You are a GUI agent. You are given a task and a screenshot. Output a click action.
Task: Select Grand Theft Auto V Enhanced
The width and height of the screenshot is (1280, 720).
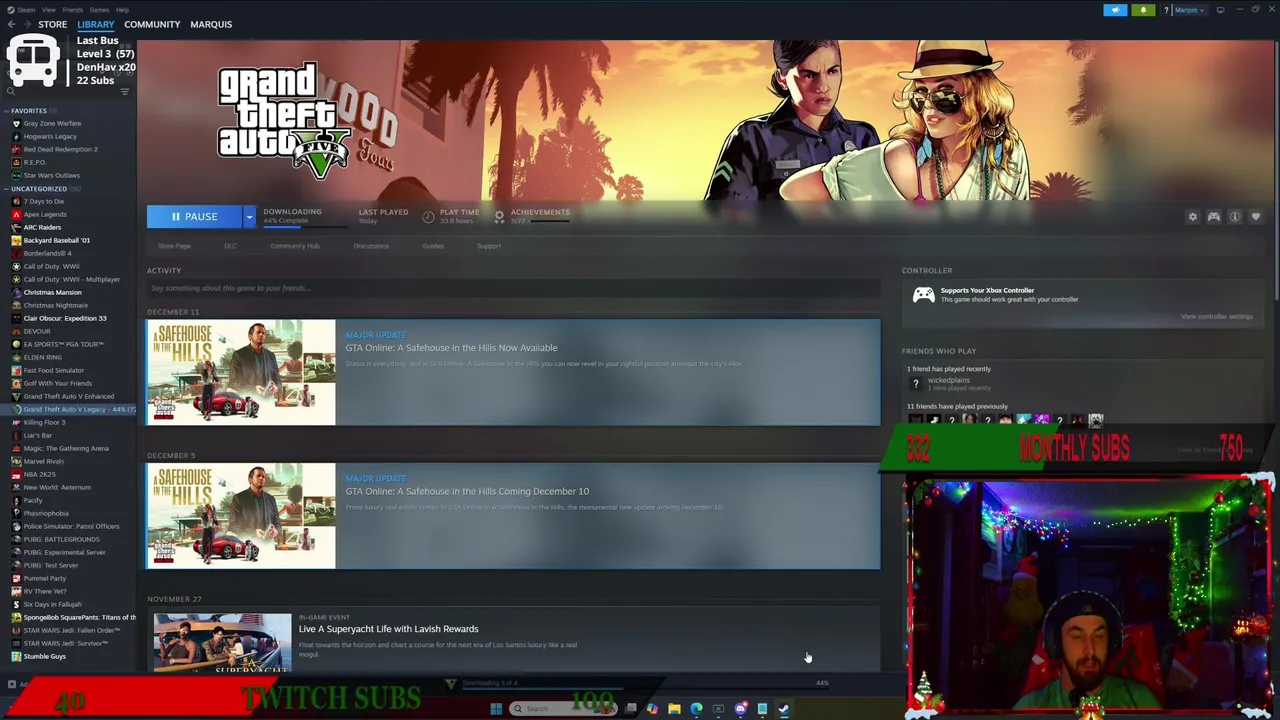coord(68,396)
